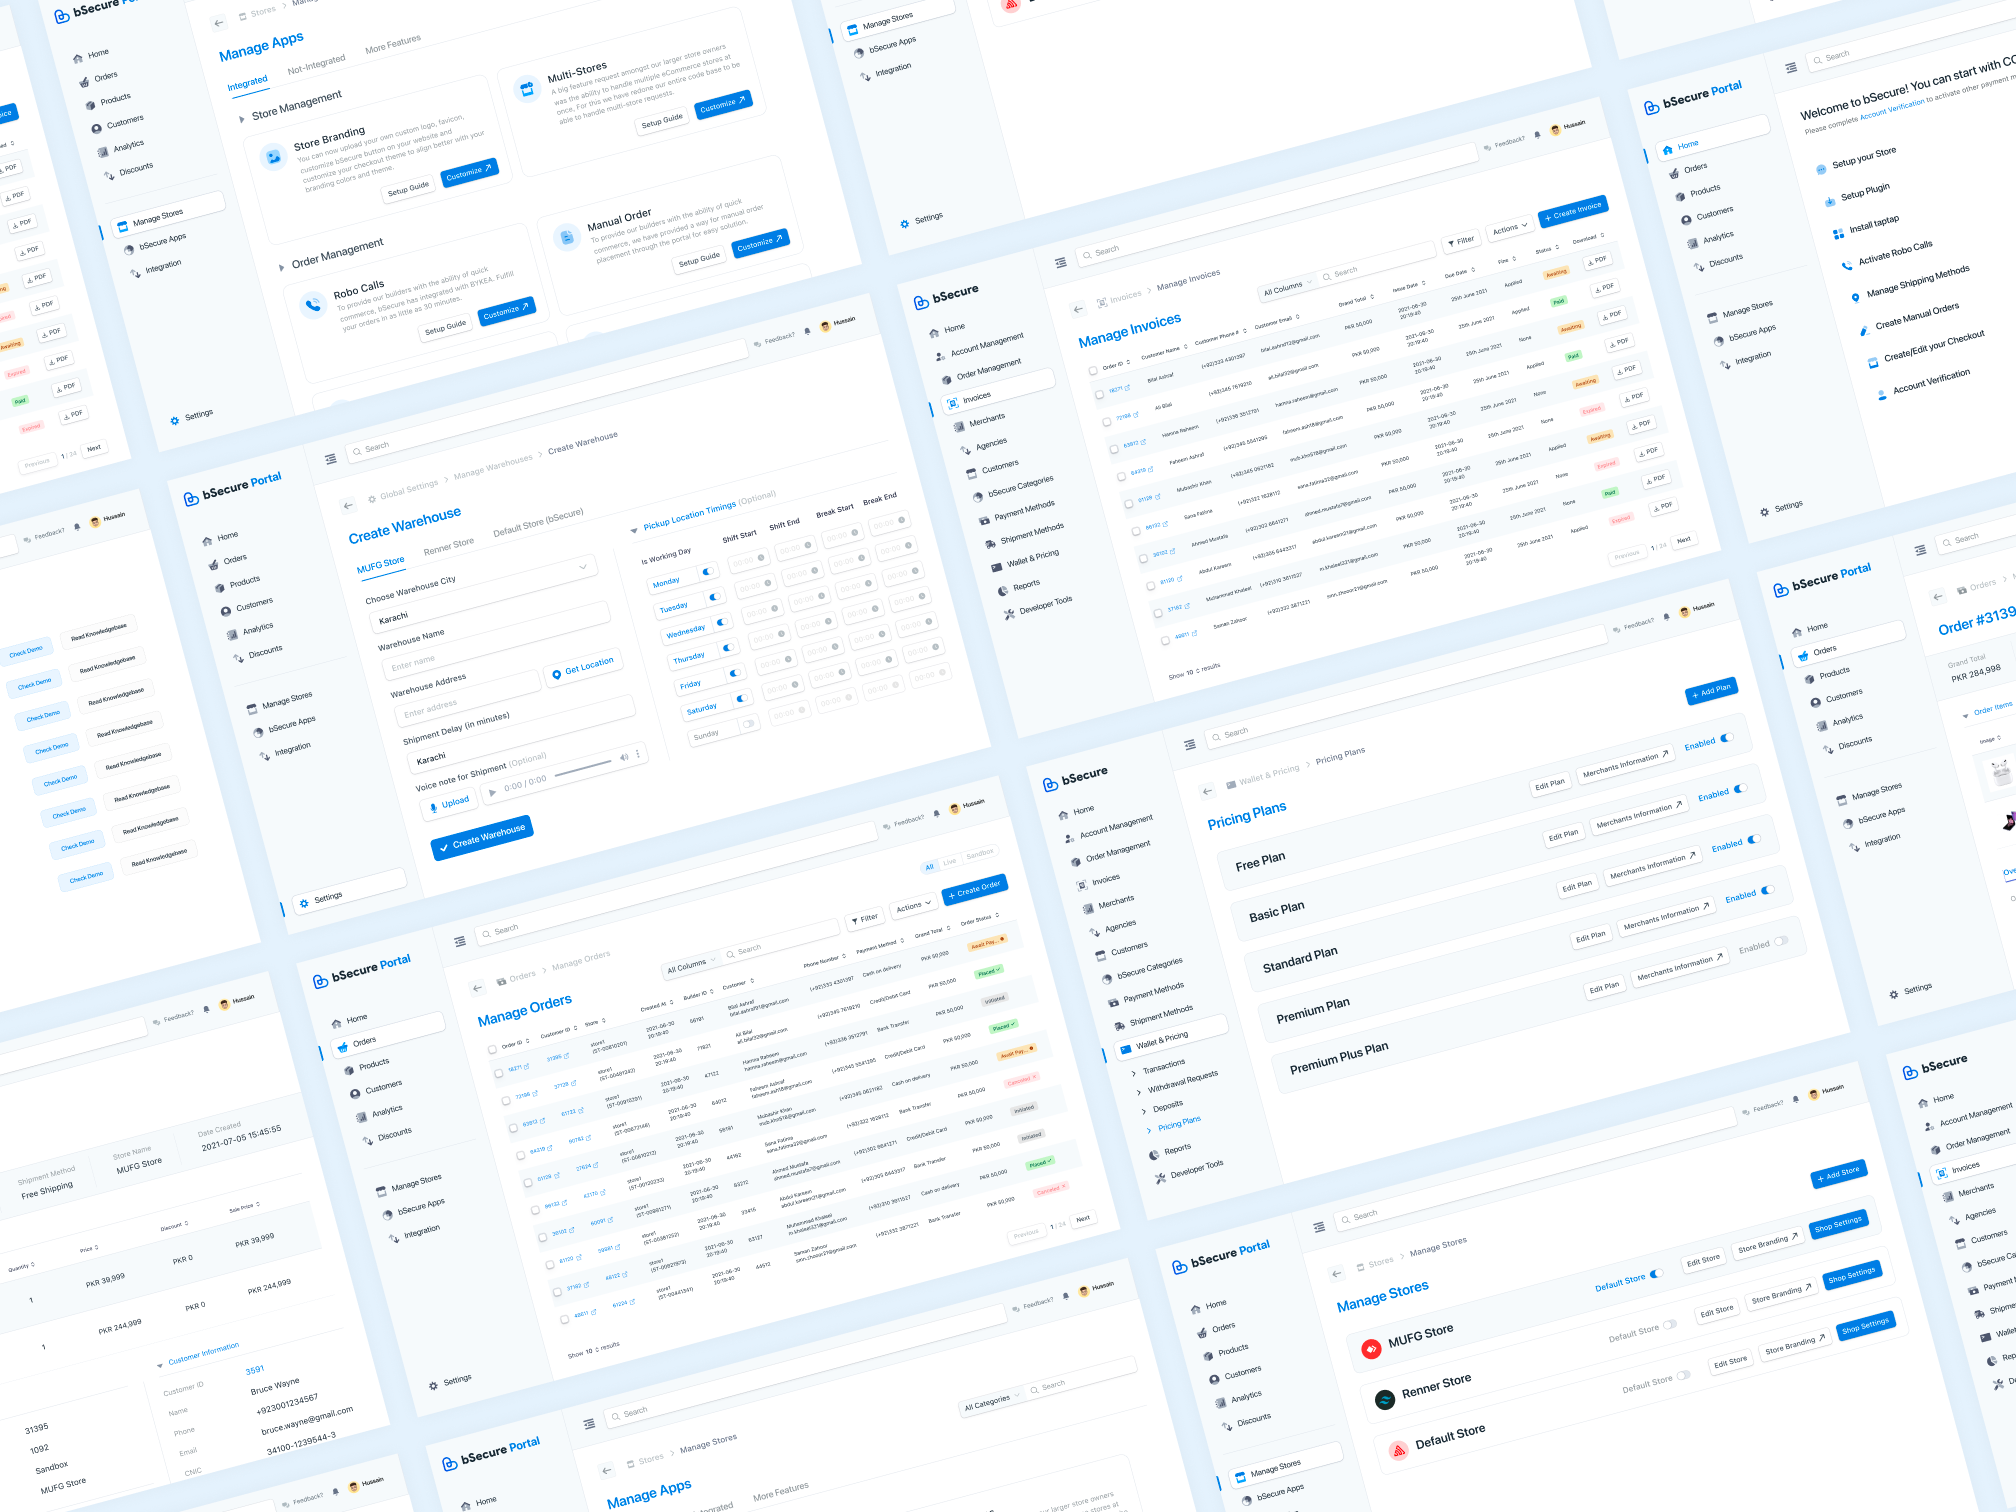Open All Columns dropdown in Manage Invoices

(x=1287, y=288)
